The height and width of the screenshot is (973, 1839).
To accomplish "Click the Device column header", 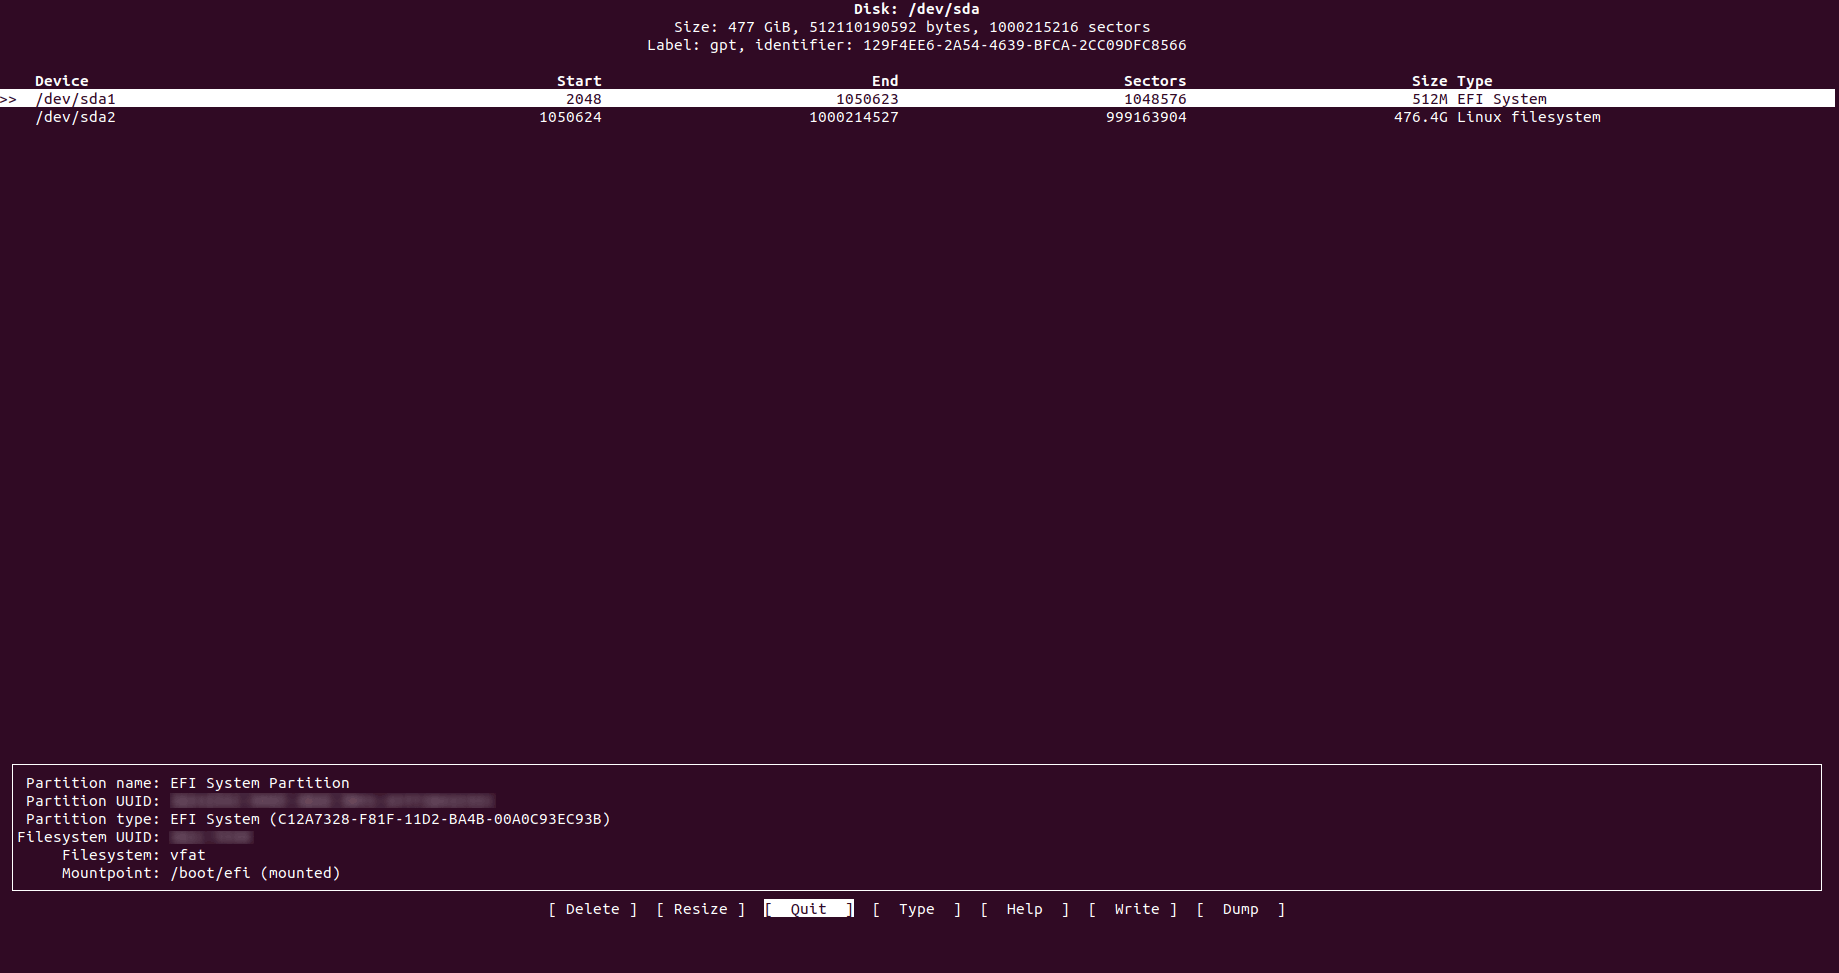I will tap(61, 80).
